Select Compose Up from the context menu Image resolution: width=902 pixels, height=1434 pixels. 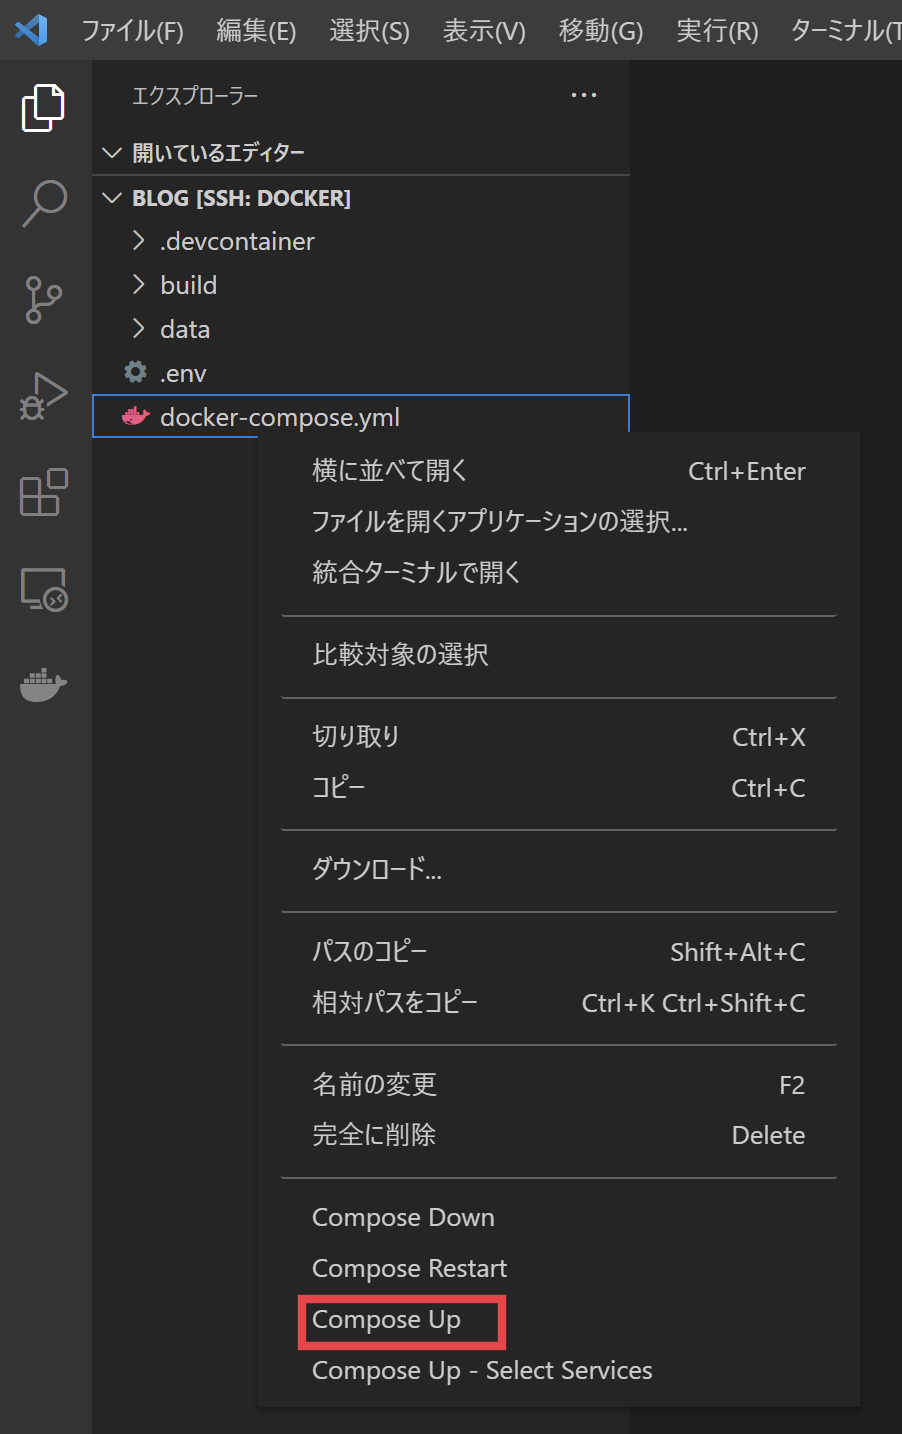387,1320
